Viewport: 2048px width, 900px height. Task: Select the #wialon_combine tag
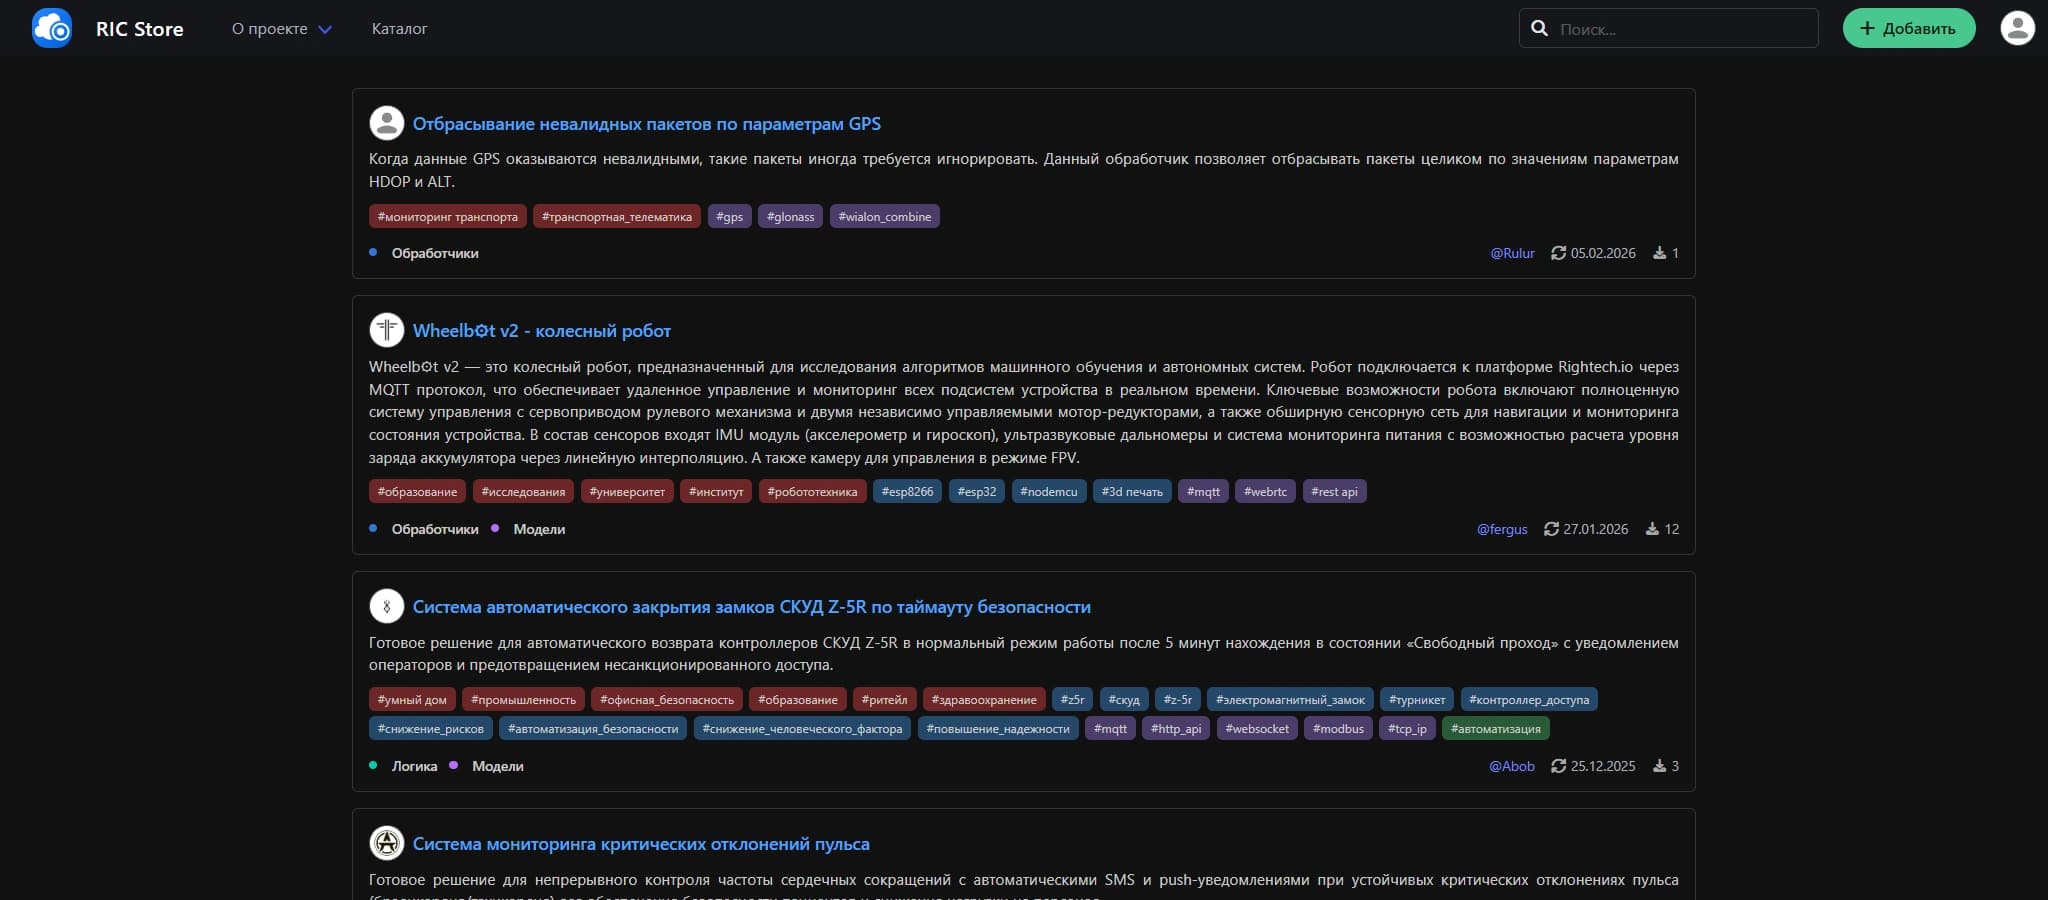tap(884, 216)
